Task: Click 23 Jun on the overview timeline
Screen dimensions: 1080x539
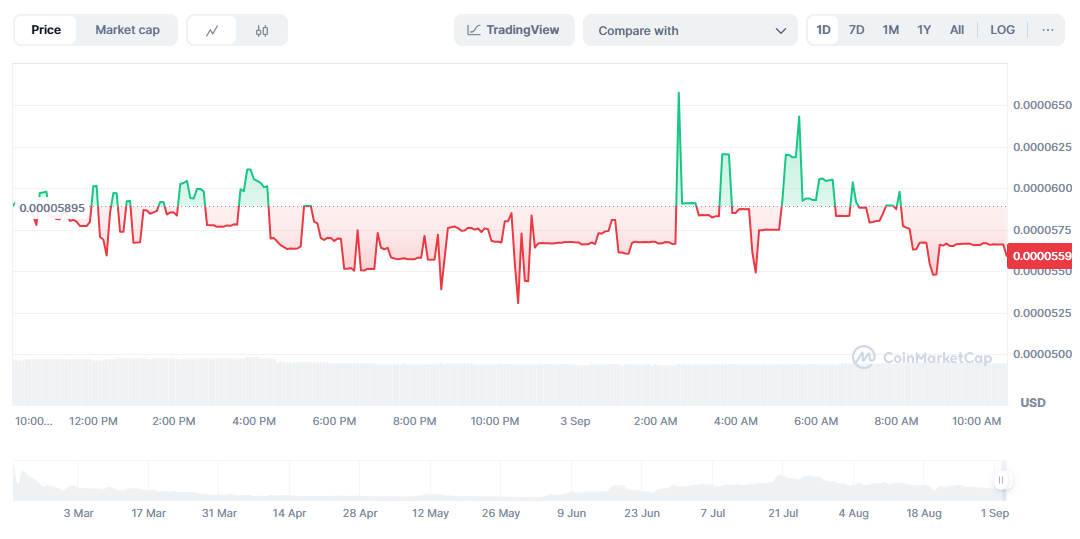Action: coord(641,514)
